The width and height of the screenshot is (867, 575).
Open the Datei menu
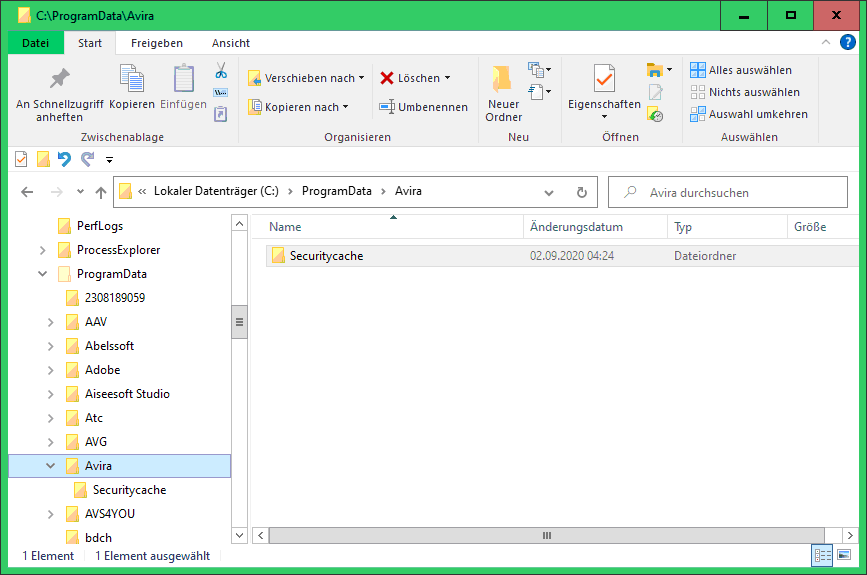pos(35,43)
